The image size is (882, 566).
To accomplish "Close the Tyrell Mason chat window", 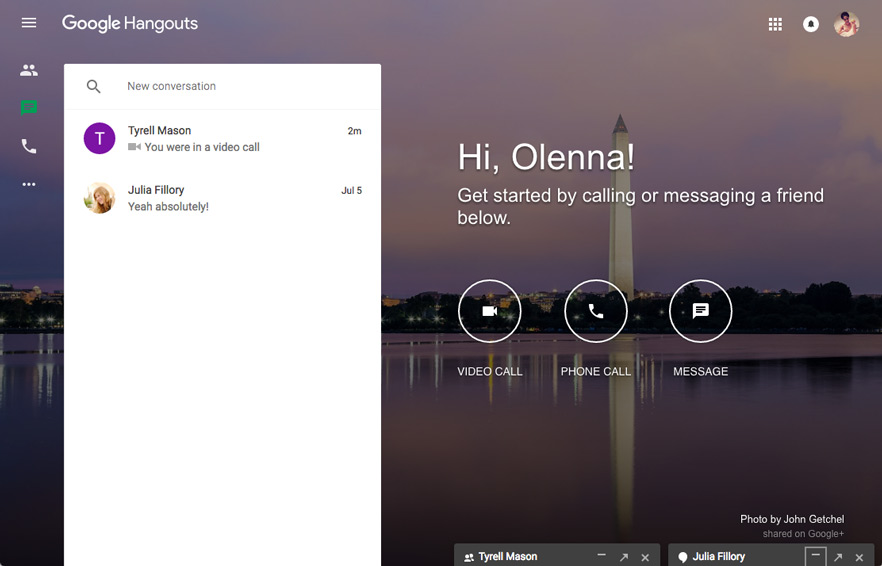I will click(645, 558).
